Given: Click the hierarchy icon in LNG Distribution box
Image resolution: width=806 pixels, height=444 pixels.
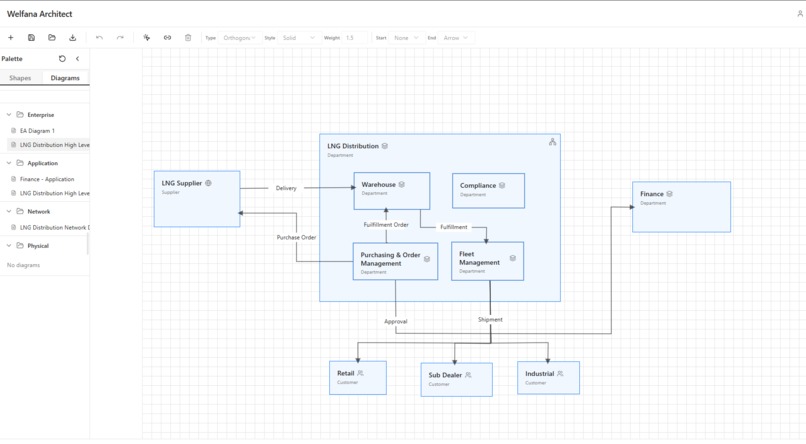Looking at the screenshot, I should pos(552,142).
